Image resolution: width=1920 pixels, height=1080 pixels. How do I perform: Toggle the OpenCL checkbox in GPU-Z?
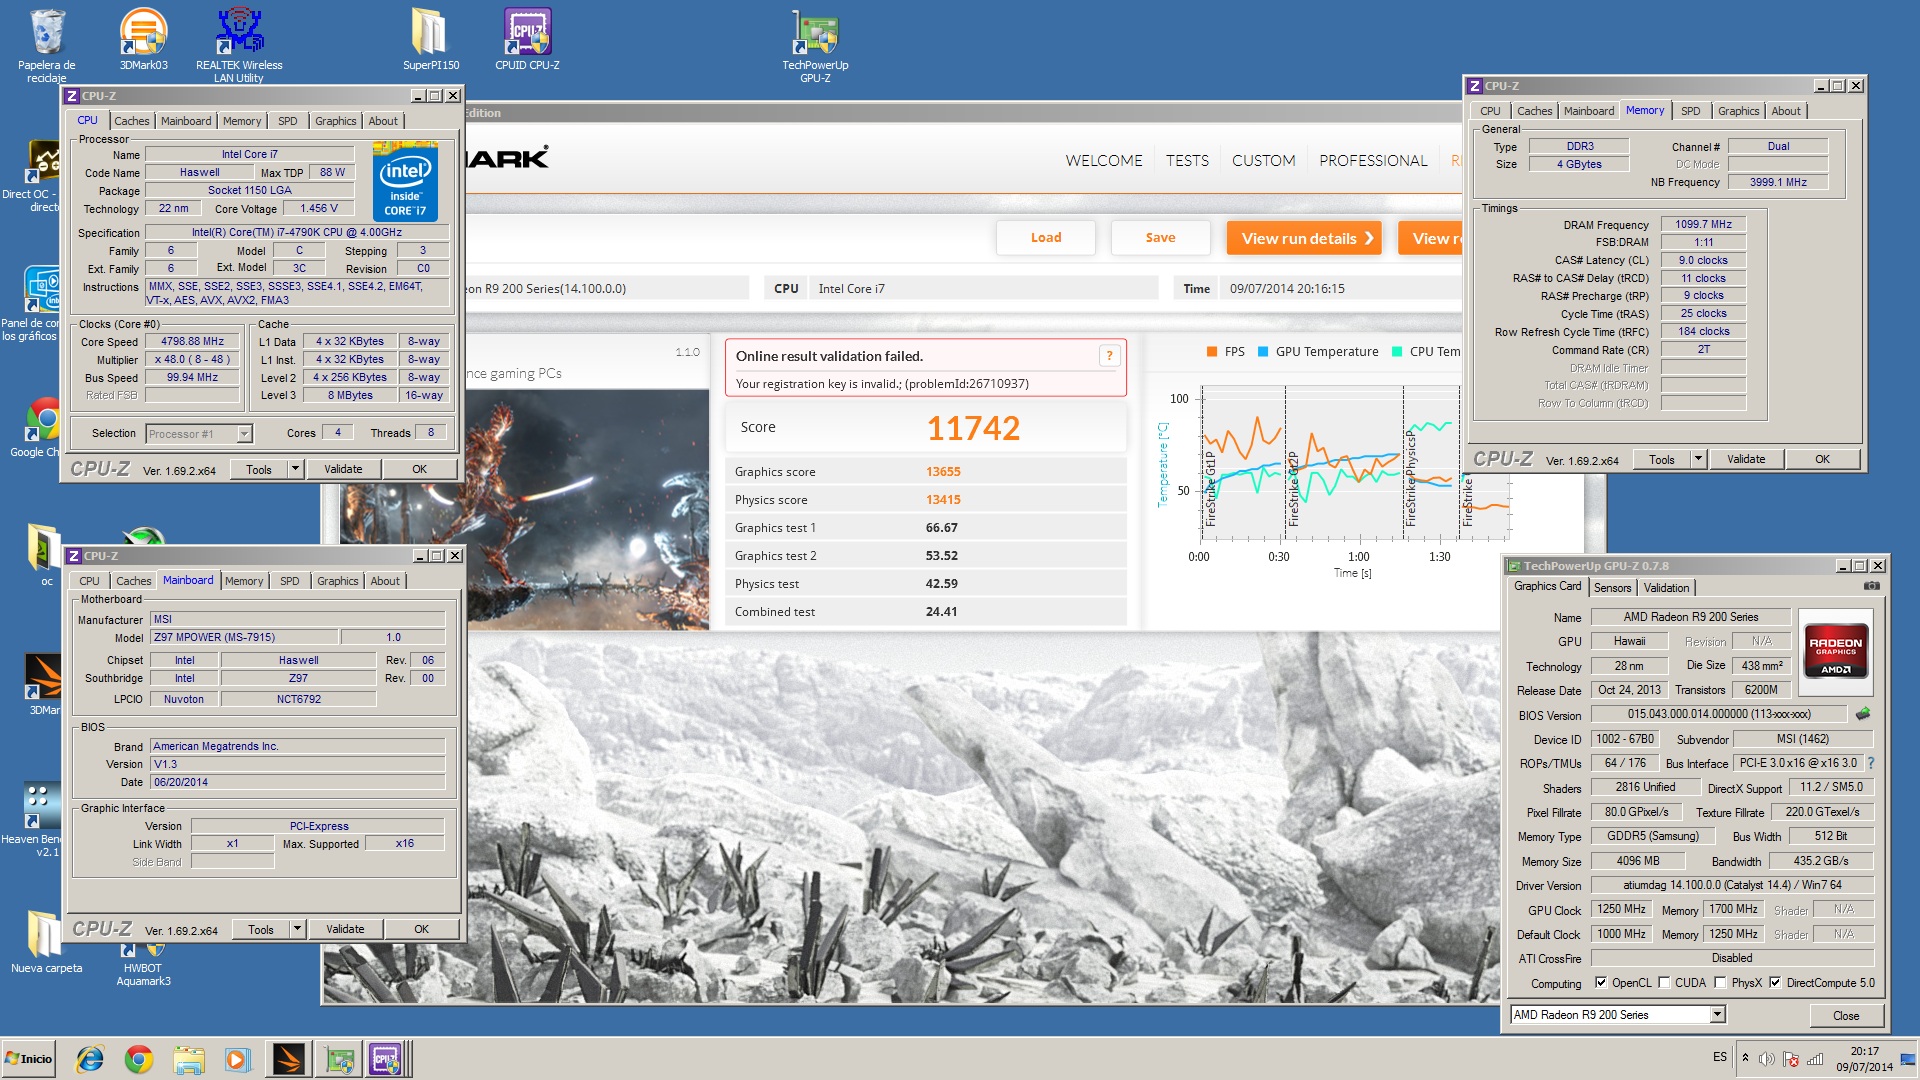(1601, 983)
